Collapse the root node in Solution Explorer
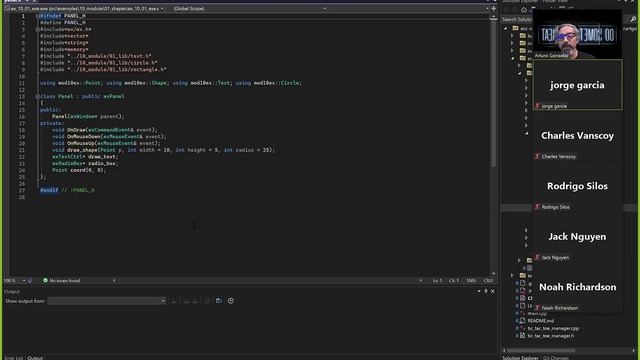 (506, 28)
